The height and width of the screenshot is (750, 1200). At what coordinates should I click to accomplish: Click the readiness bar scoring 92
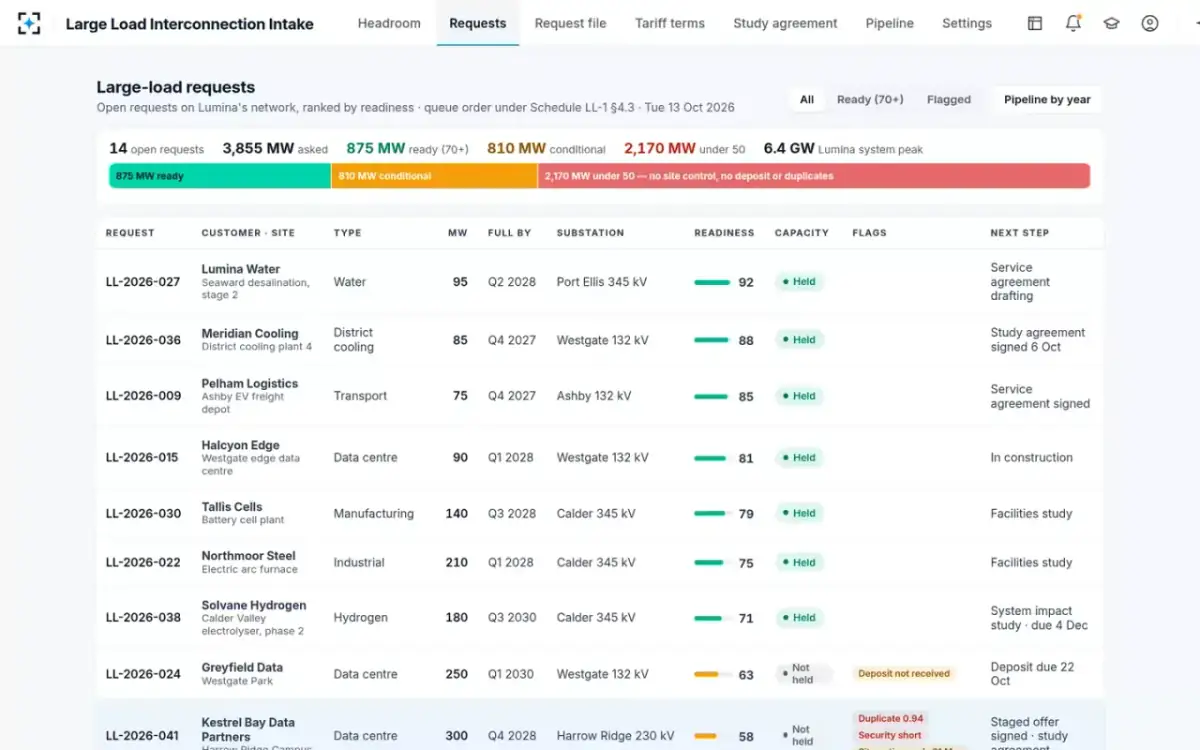coord(712,282)
